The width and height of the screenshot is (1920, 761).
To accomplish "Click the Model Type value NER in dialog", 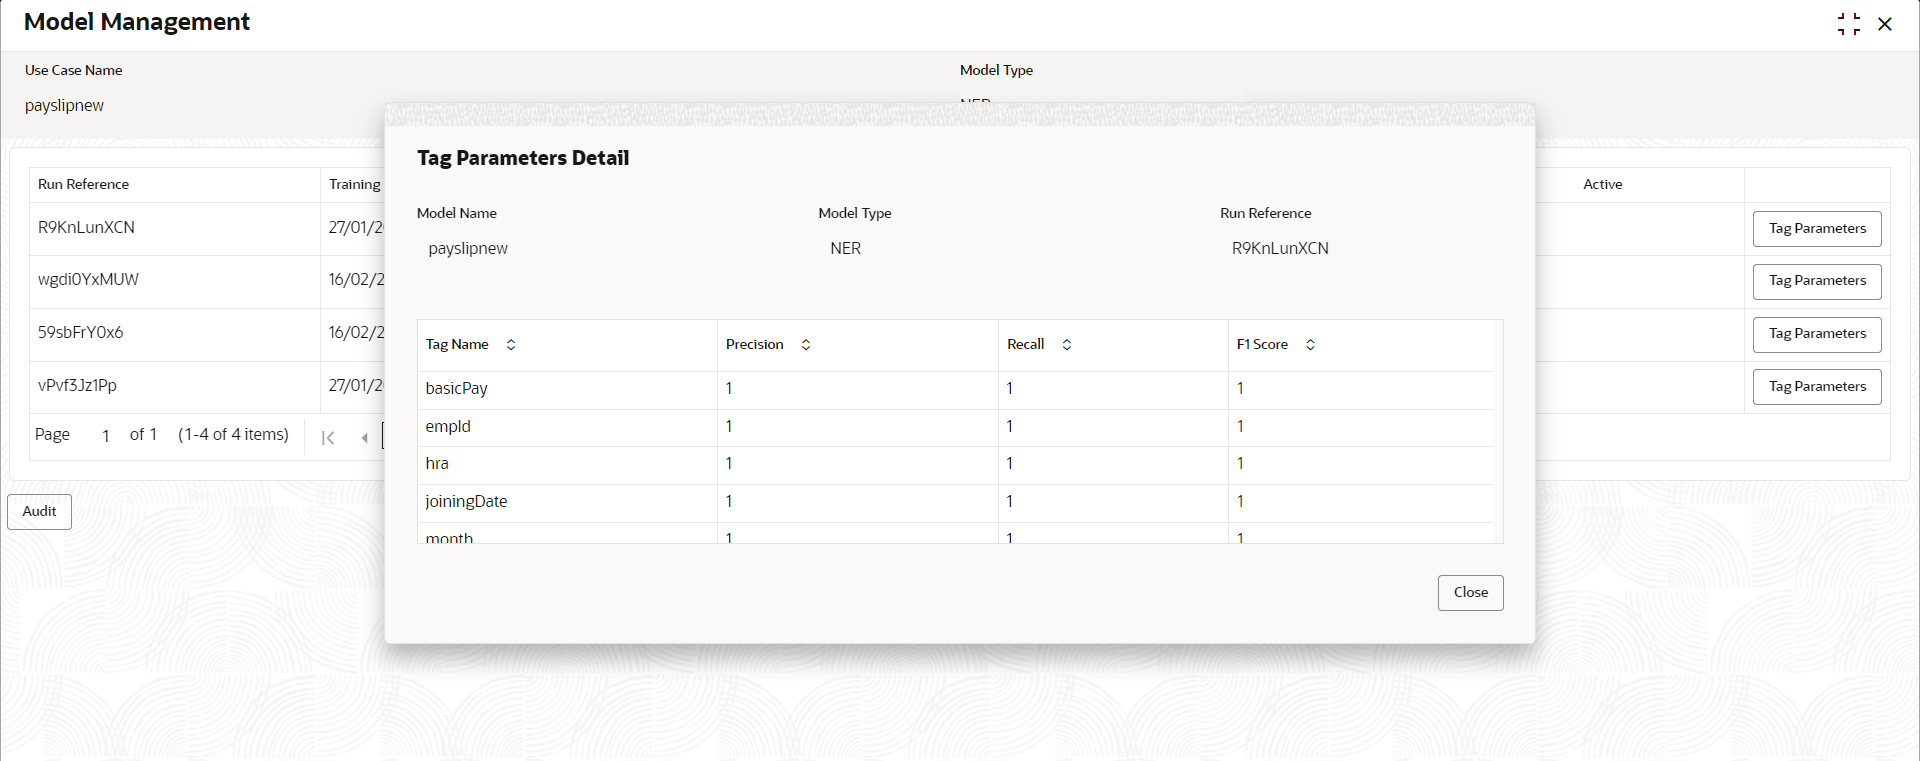I will coord(845,249).
